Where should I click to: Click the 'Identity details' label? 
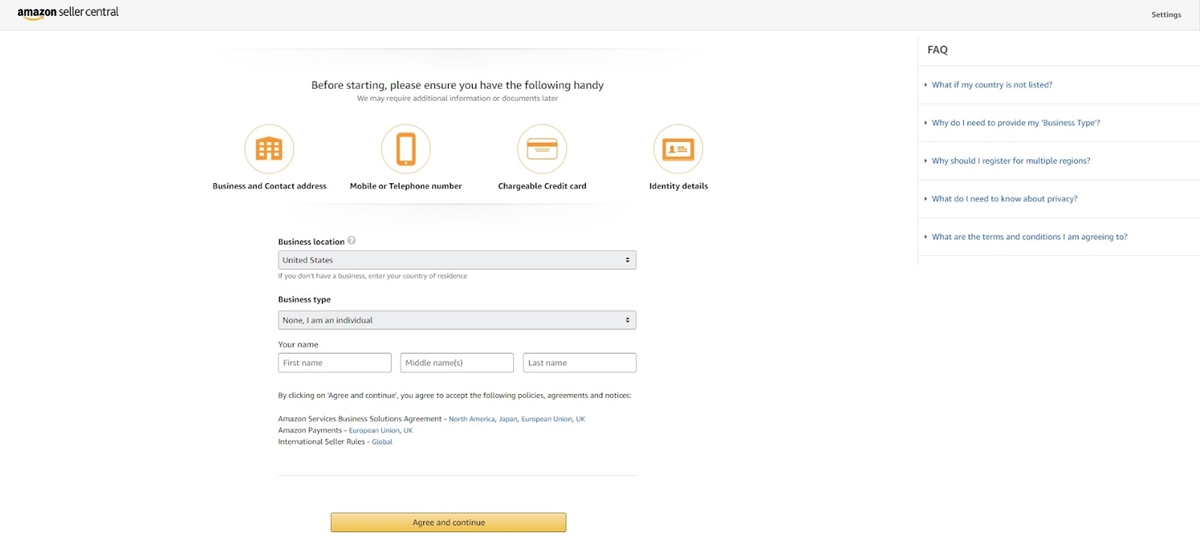coord(678,186)
